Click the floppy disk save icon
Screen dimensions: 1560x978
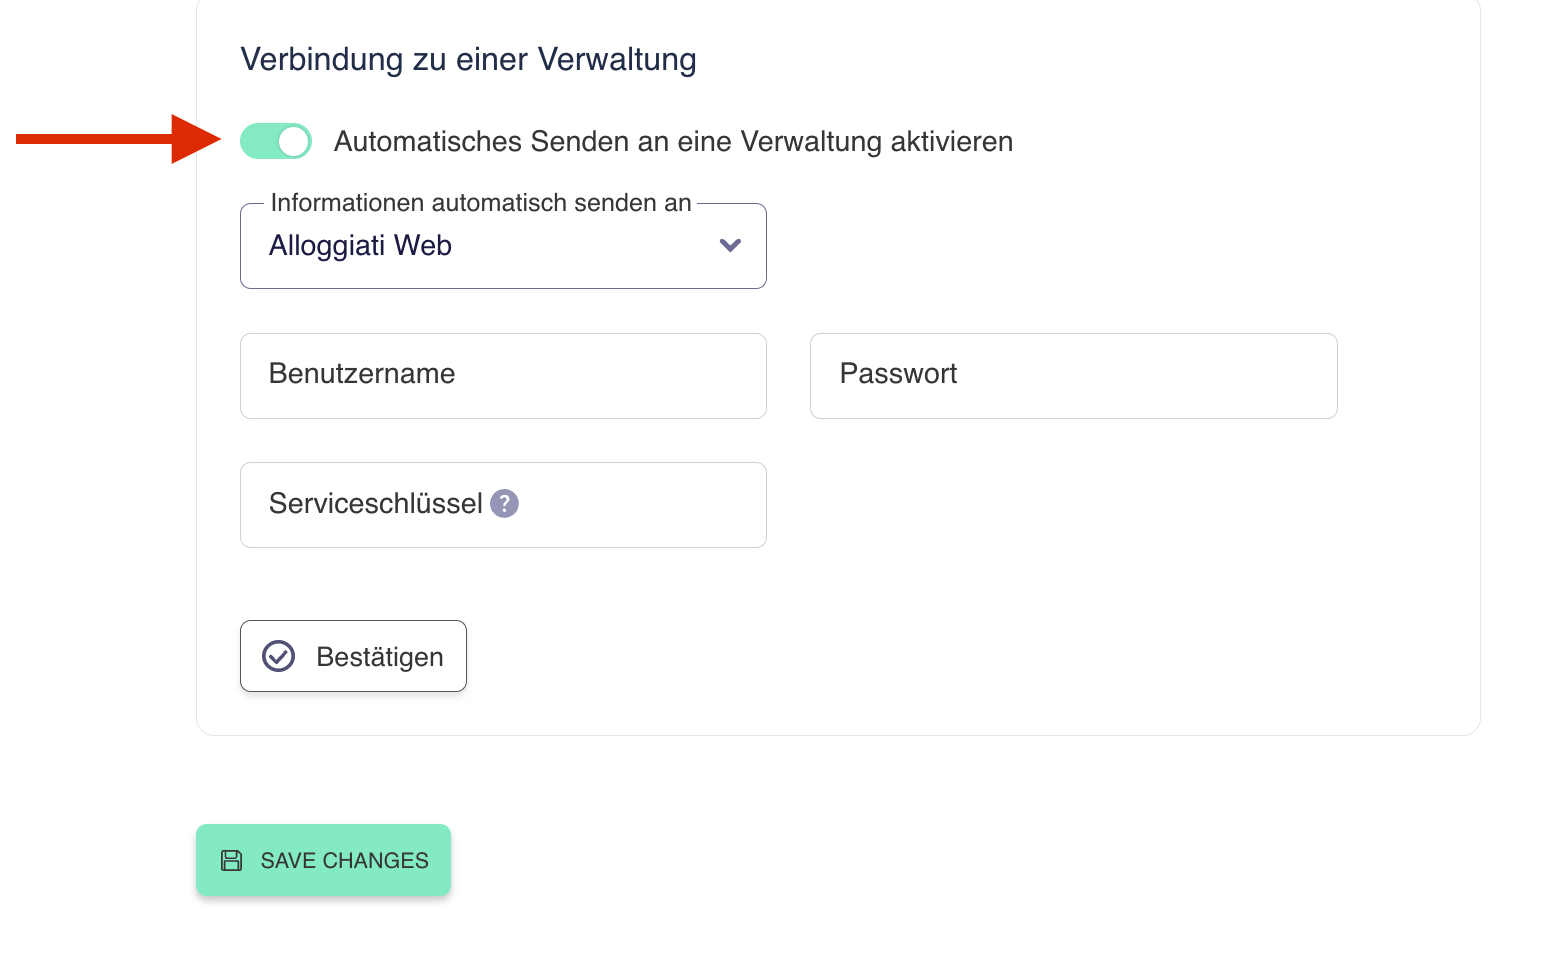click(x=231, y=861)
